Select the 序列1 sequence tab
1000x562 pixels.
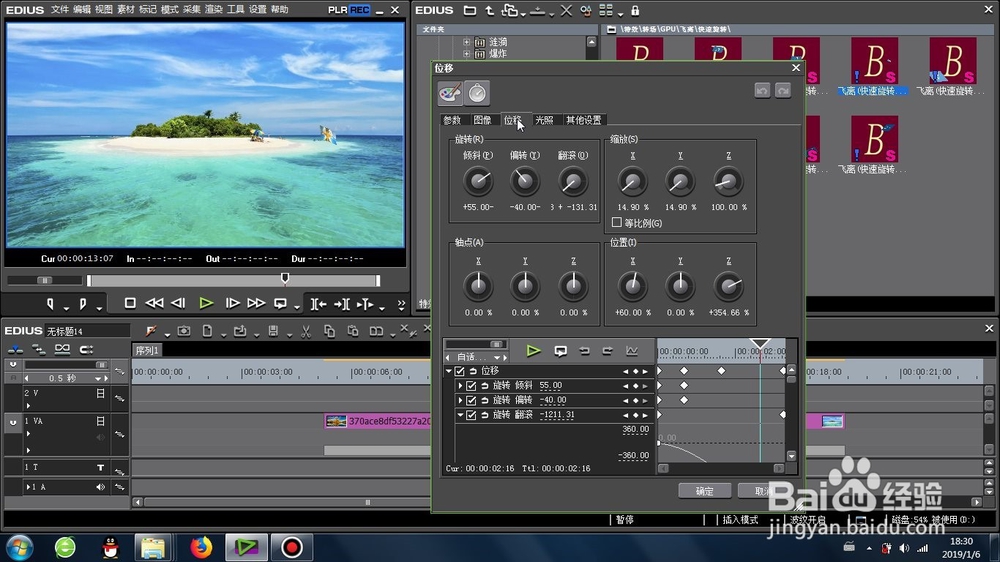click(147, 350)
